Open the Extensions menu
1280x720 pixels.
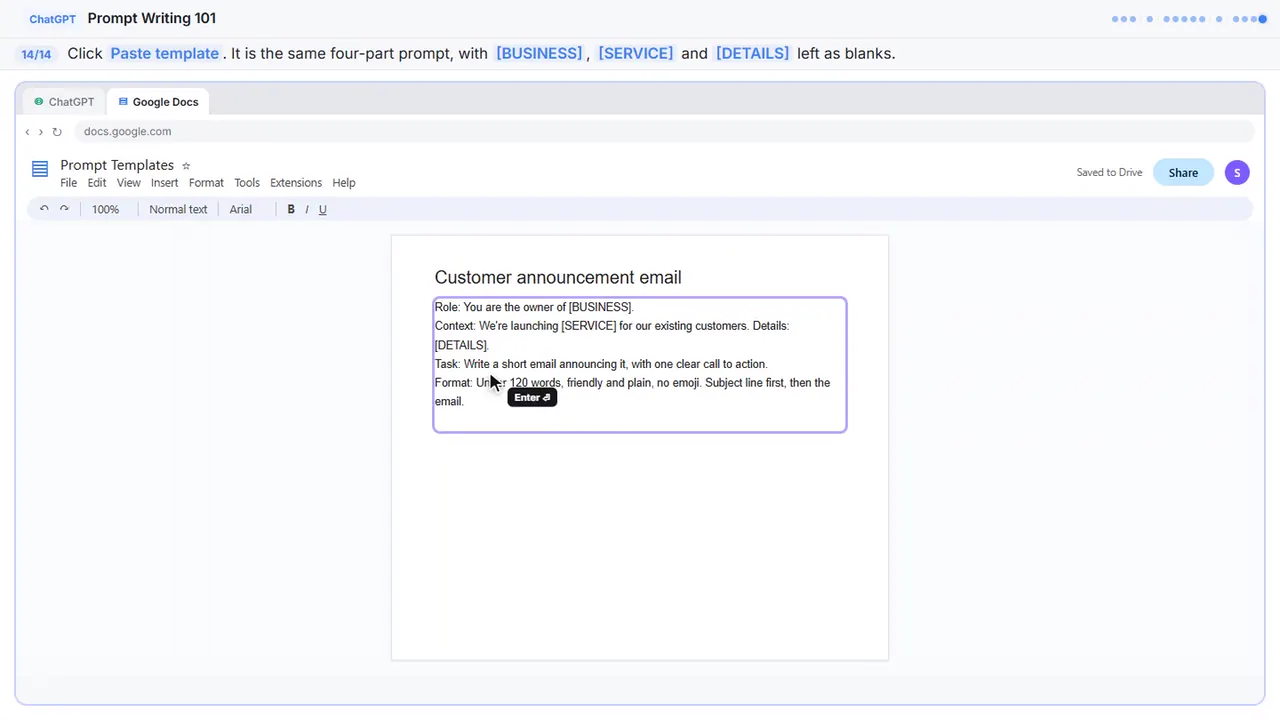[x=296, y=183]
